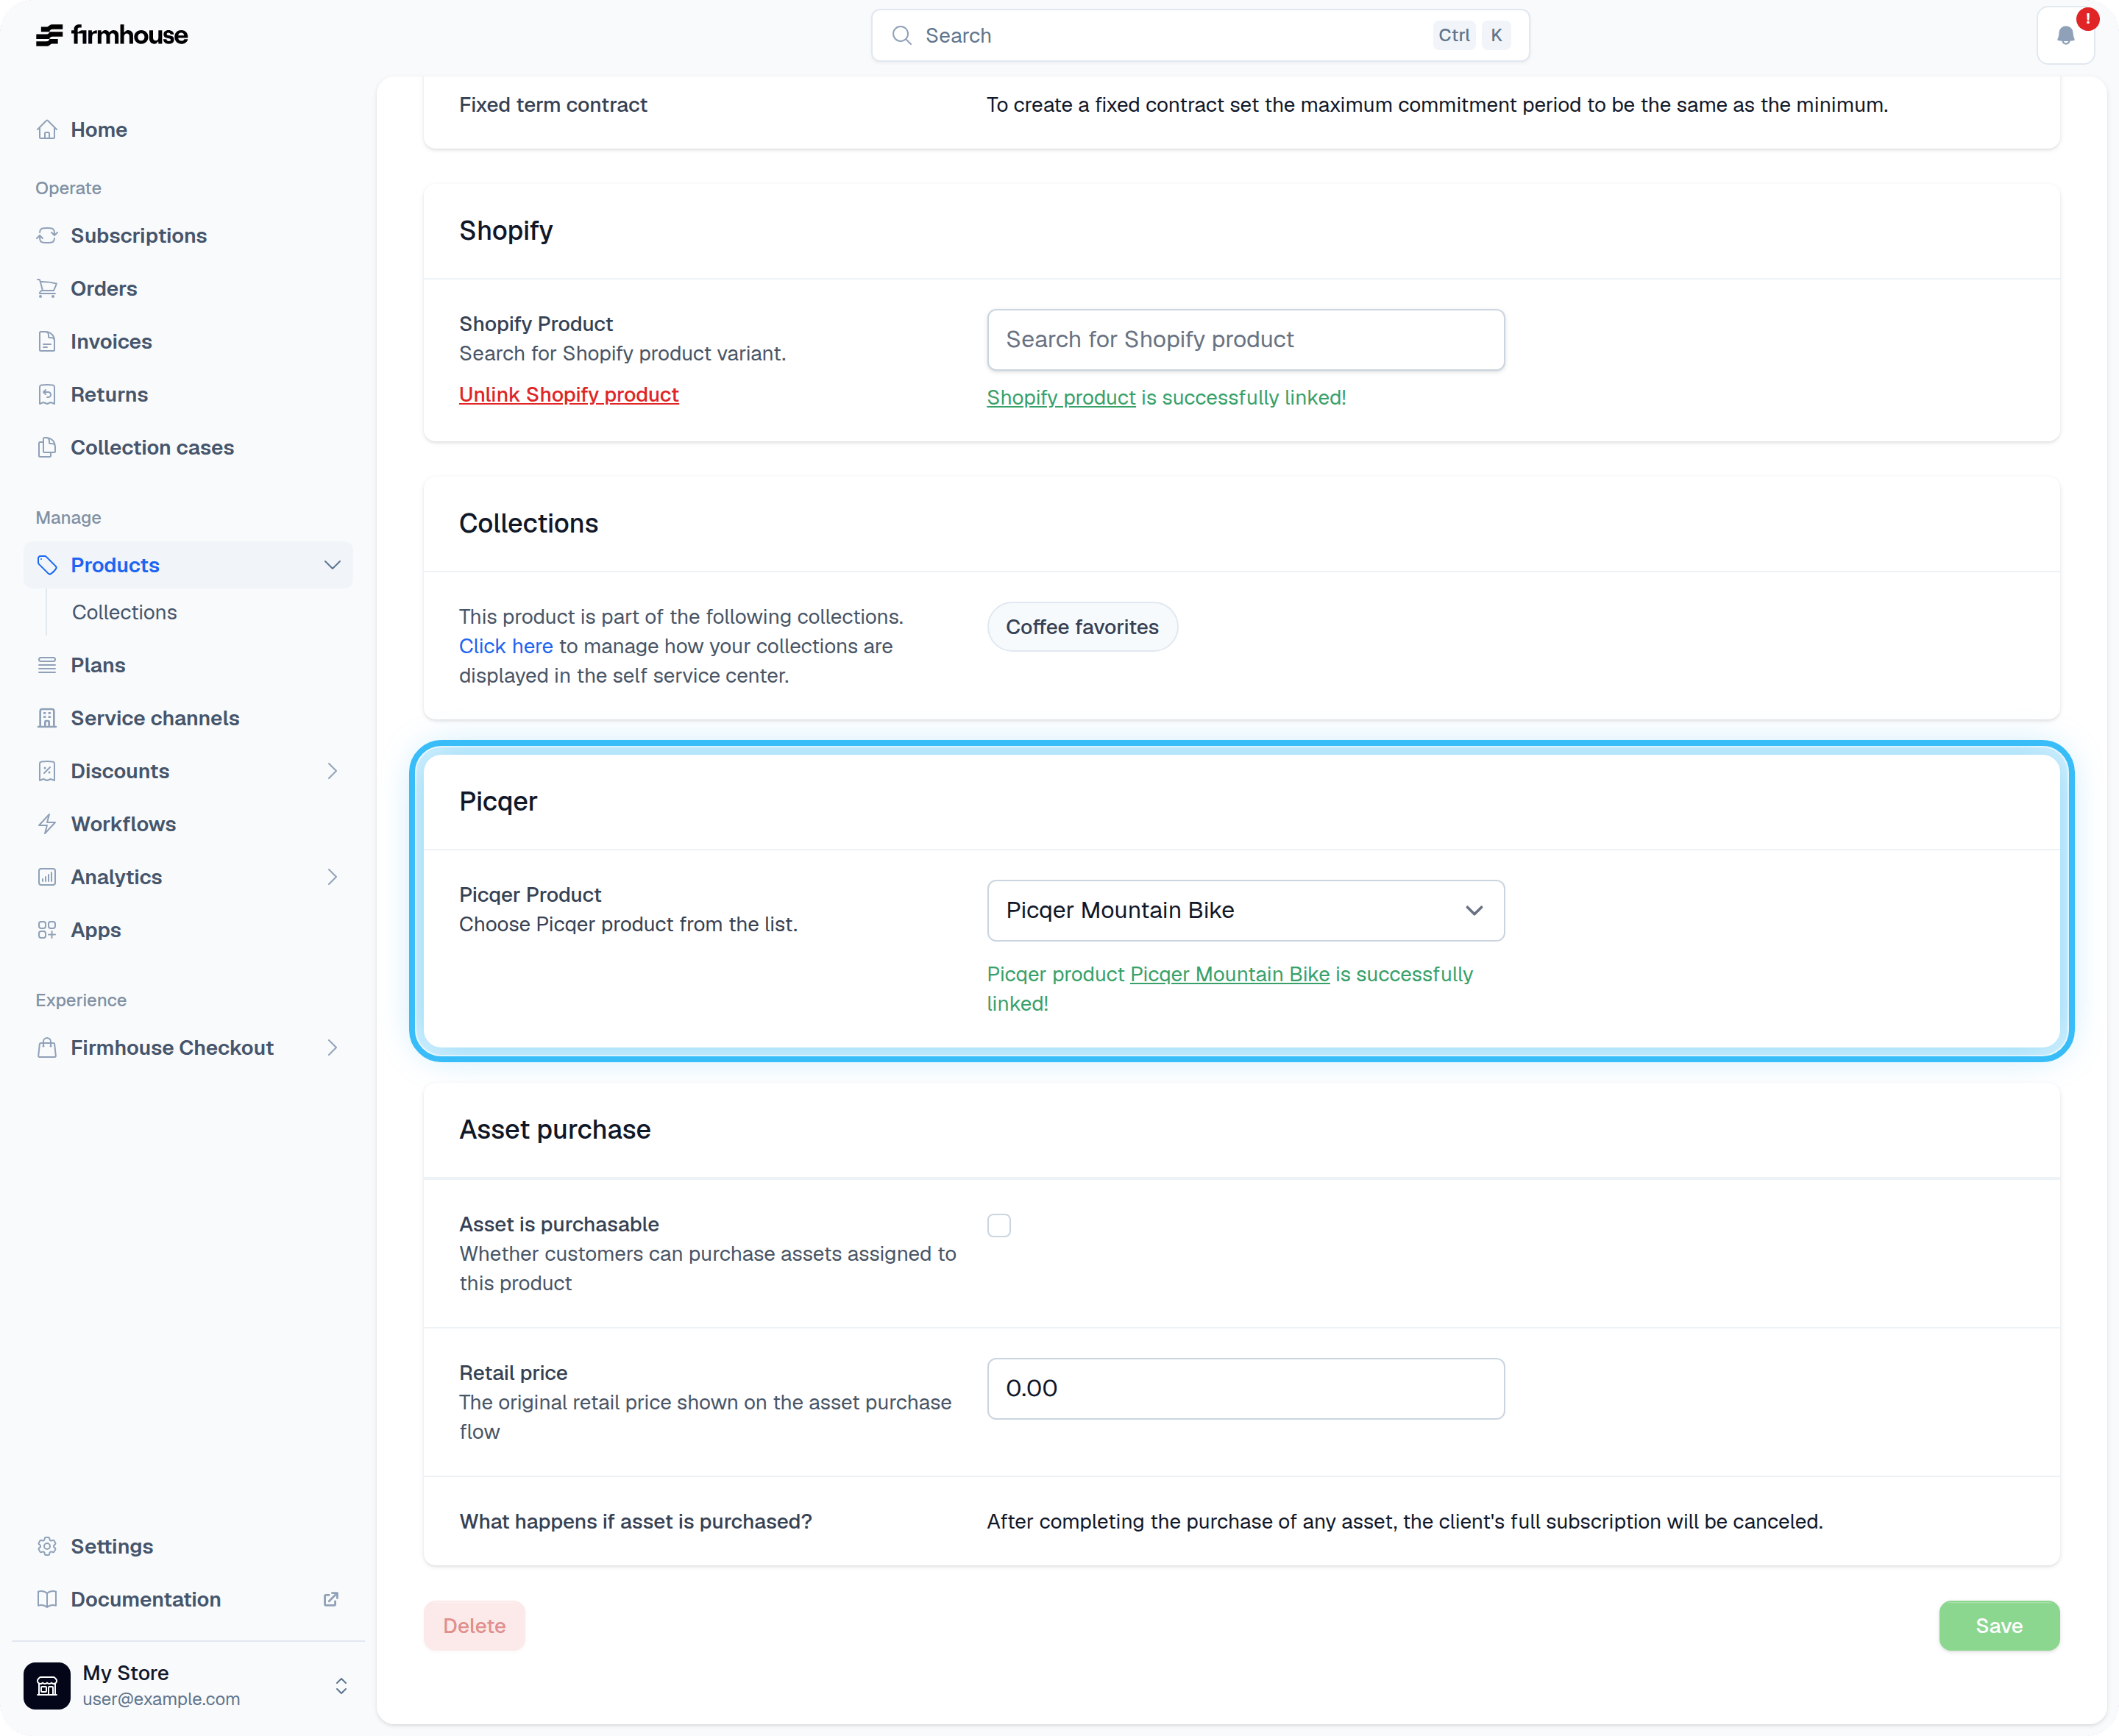
Task: Open notifications via the bell icon
Action: 2065,36
